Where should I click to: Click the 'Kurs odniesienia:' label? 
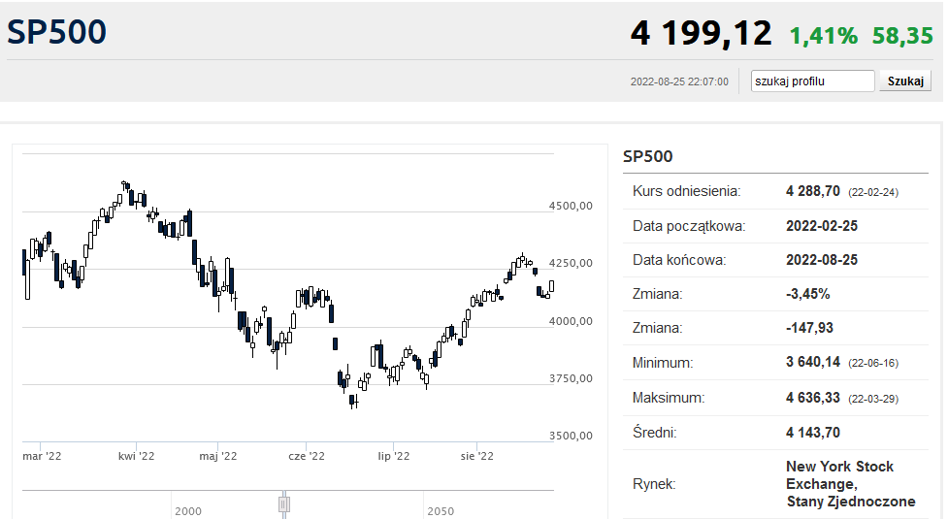[686, 192]
